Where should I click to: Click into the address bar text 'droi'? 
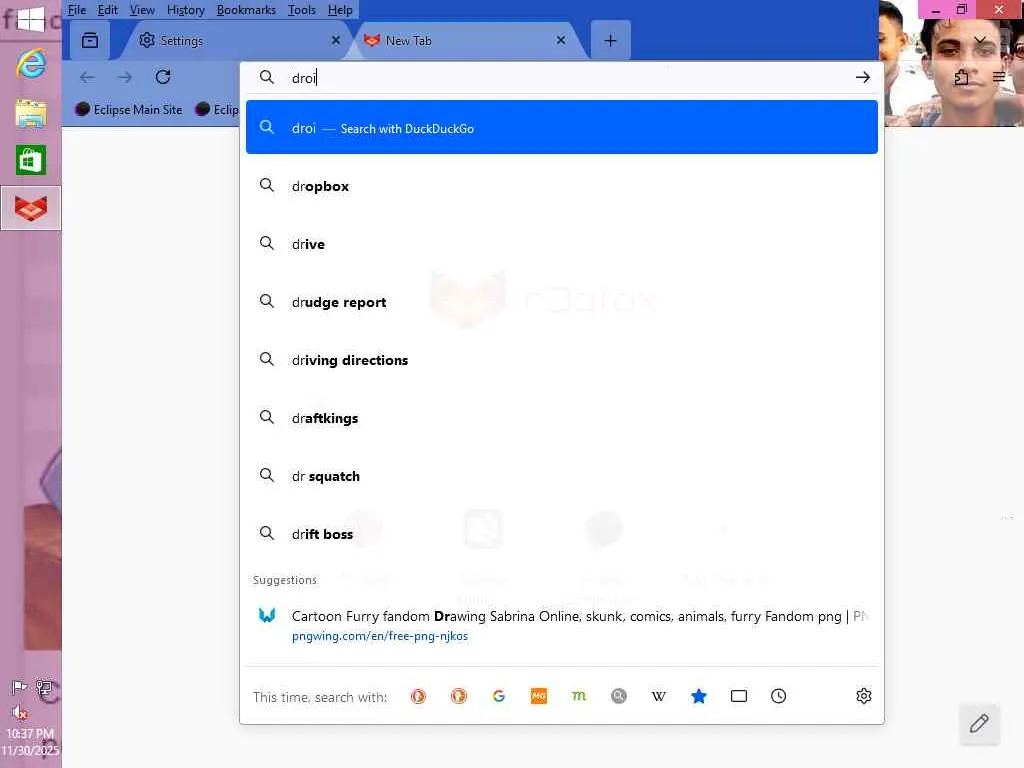click(304, 78)
